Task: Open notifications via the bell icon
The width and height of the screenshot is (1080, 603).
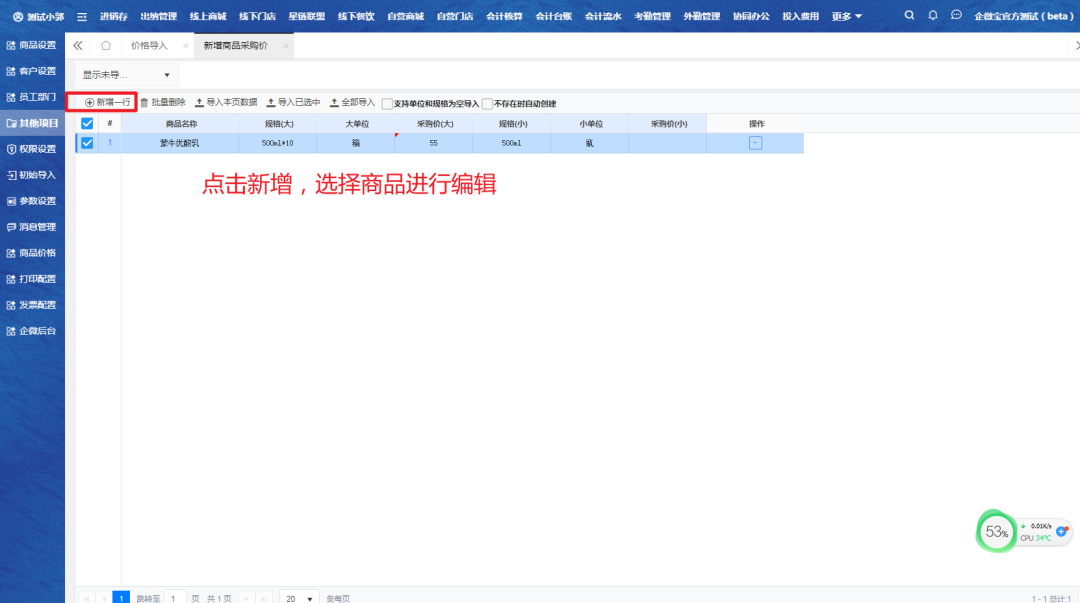Action: [x=933, y=16]
